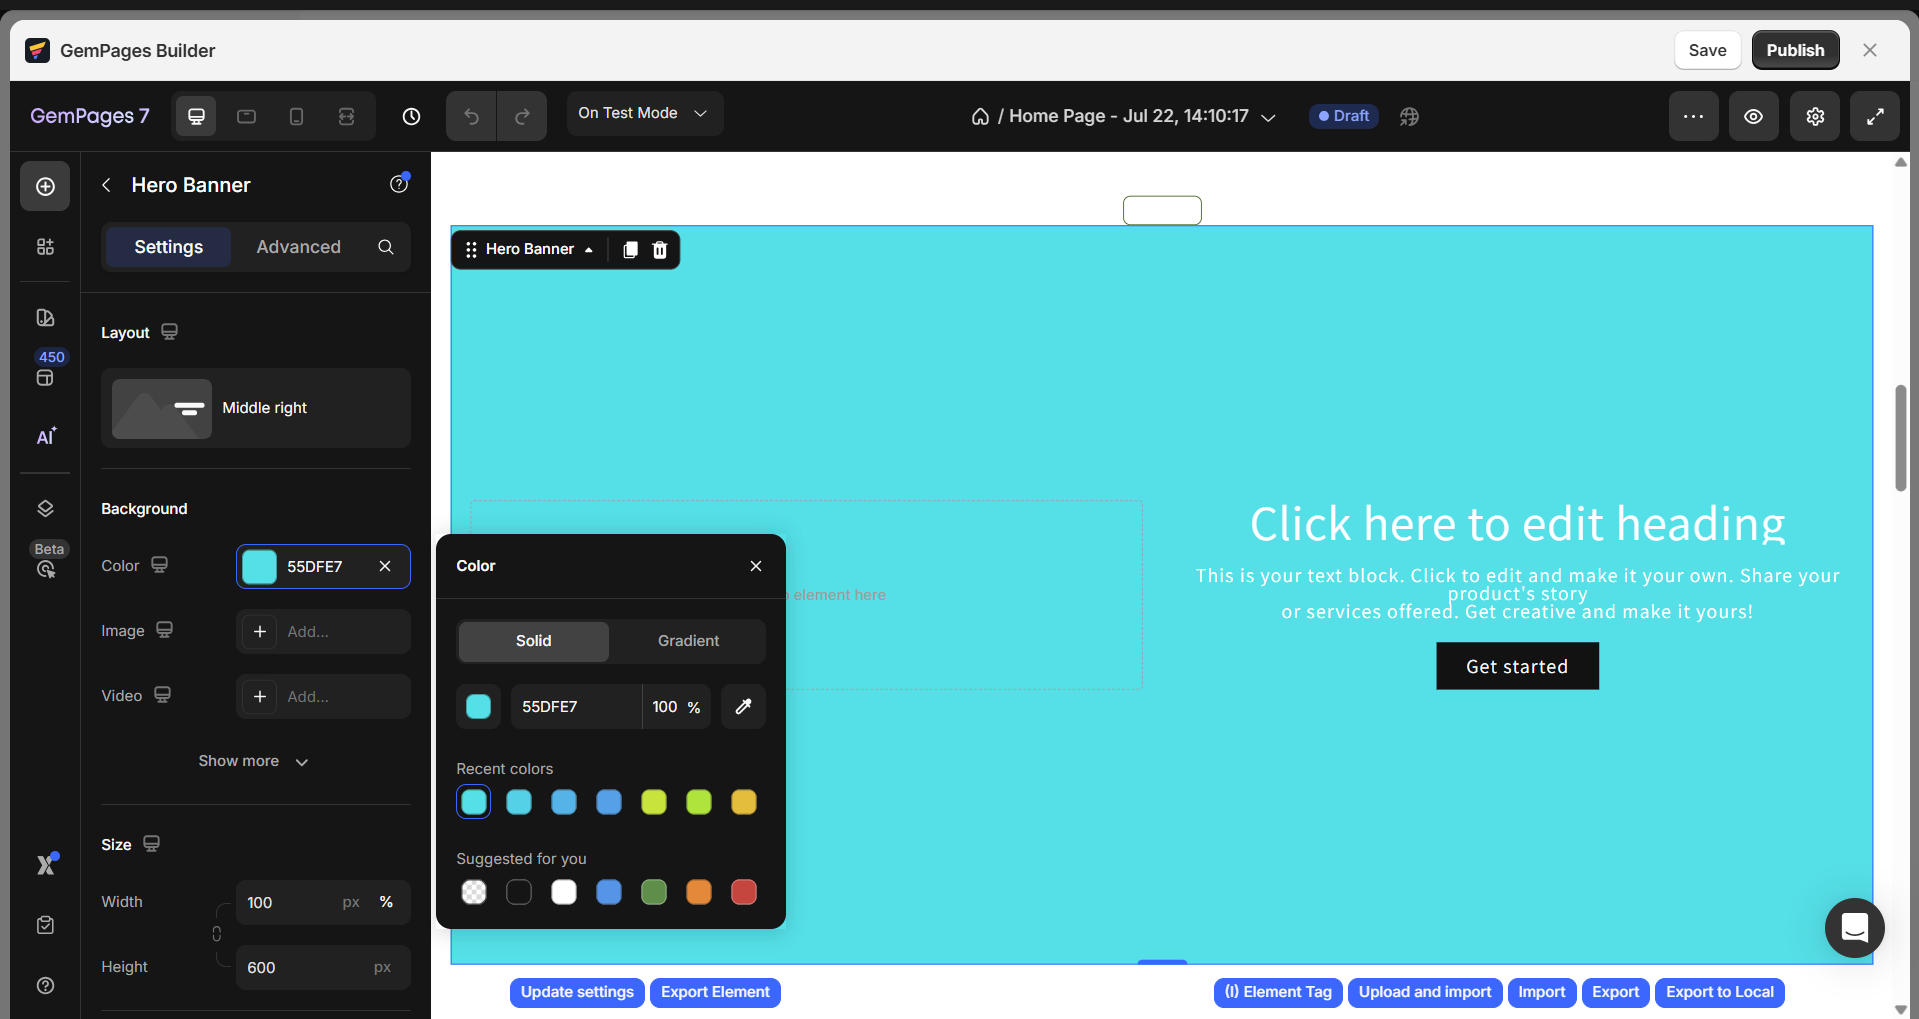Click the Save button
1919x1019 pixels.
tap(1707, 50)
